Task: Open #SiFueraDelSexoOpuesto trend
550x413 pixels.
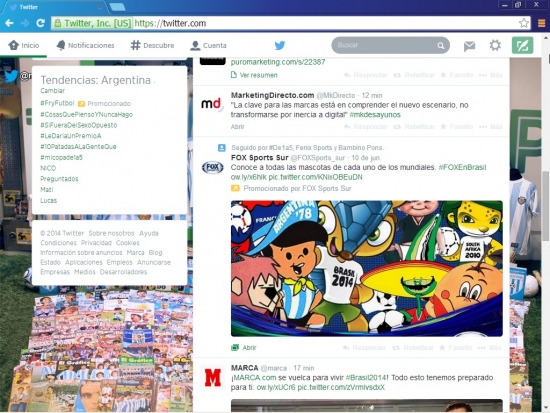Action: [79, 125]
